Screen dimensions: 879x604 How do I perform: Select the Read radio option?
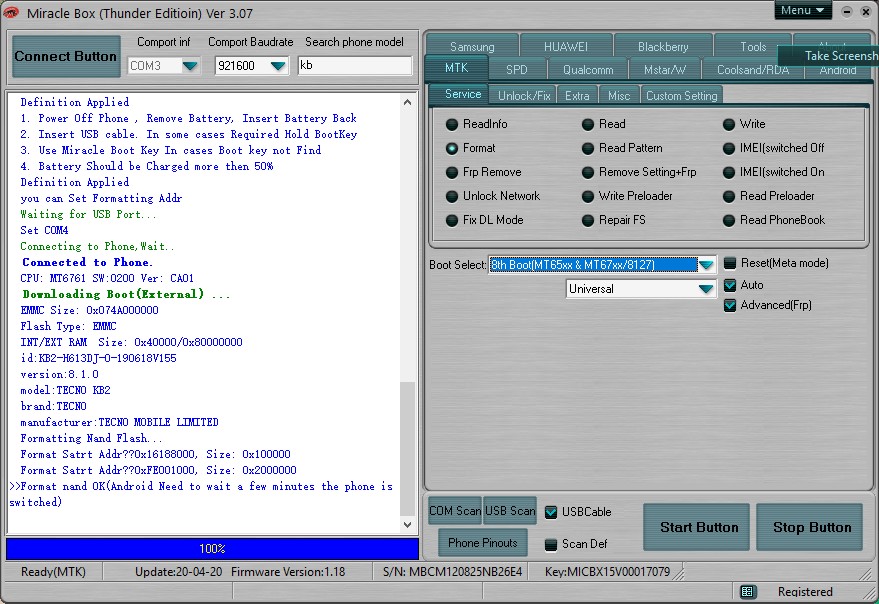point(603,124)
